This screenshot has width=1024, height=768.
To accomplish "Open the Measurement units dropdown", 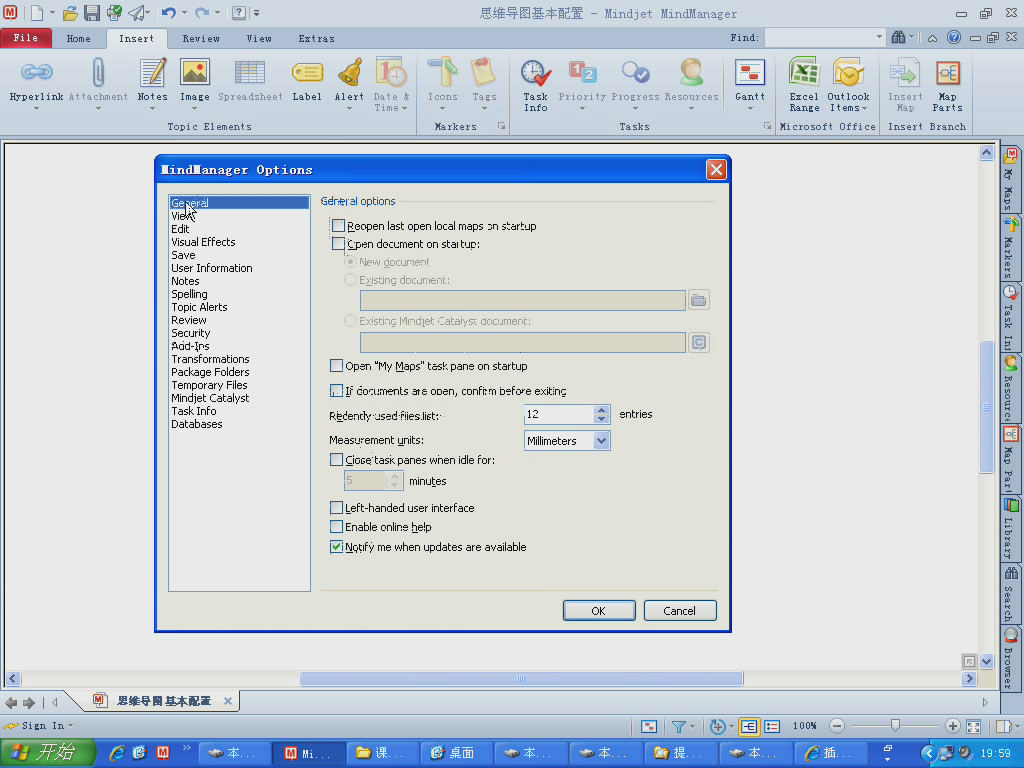I will pos(601,441).
